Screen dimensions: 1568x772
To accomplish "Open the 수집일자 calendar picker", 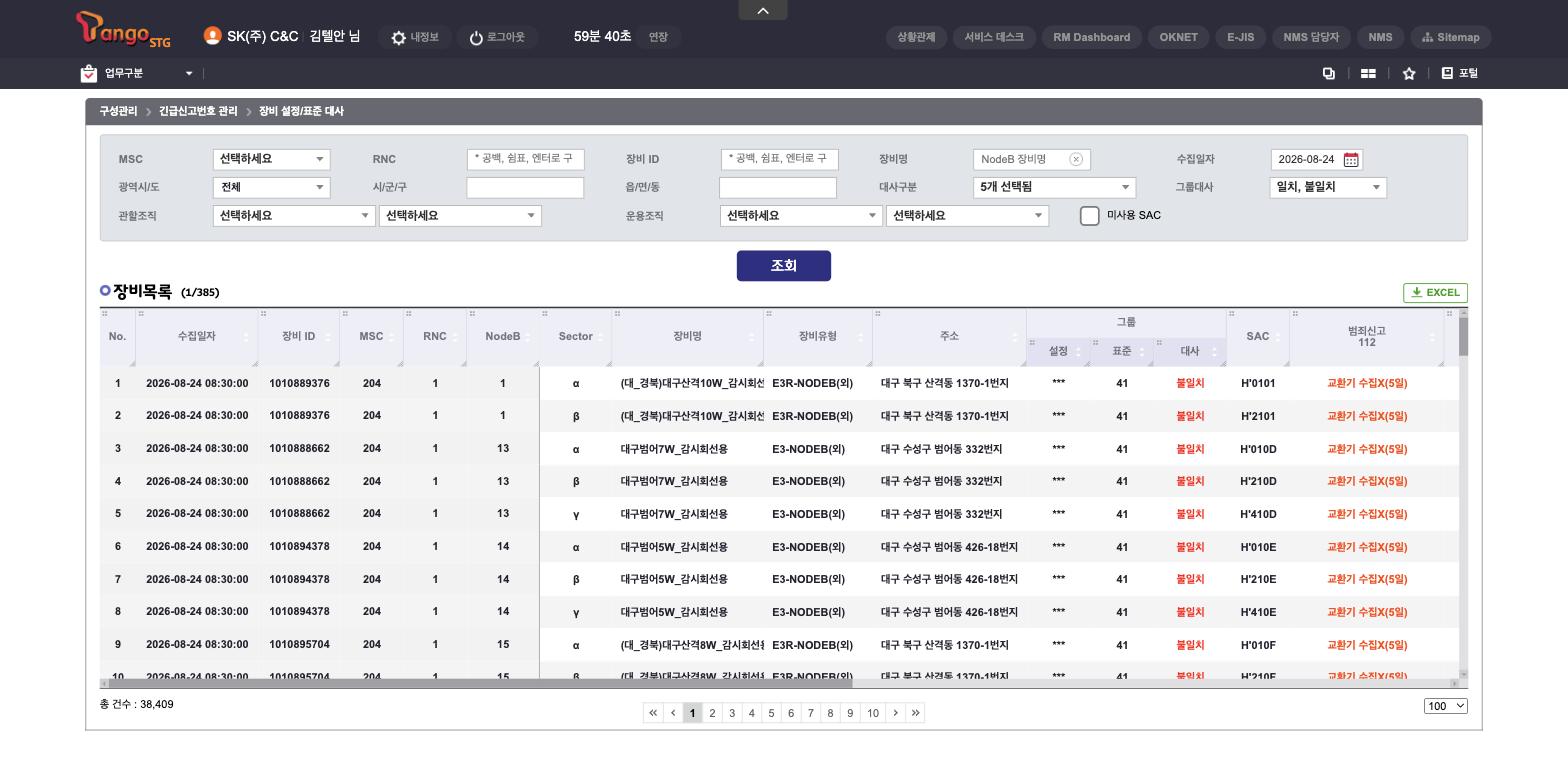I will [1351, 159].
